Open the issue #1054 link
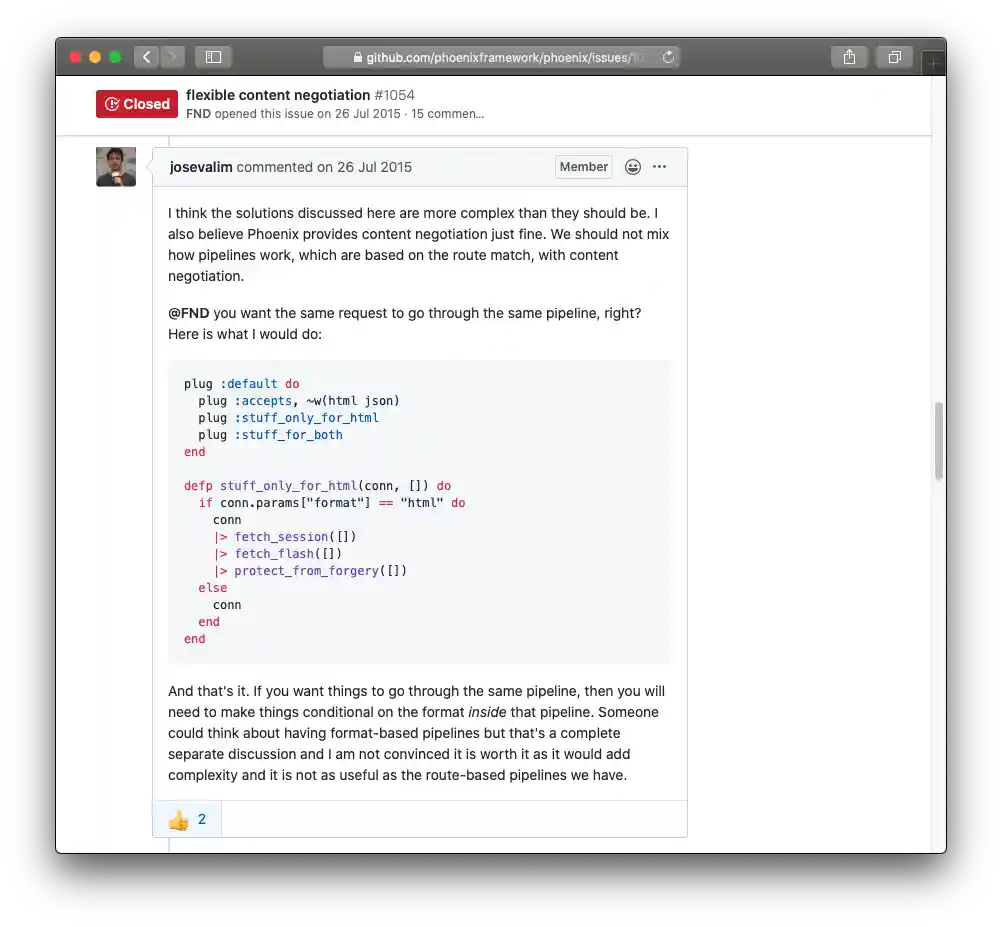This screenshot has height=927, width=1002. (394, 95)
